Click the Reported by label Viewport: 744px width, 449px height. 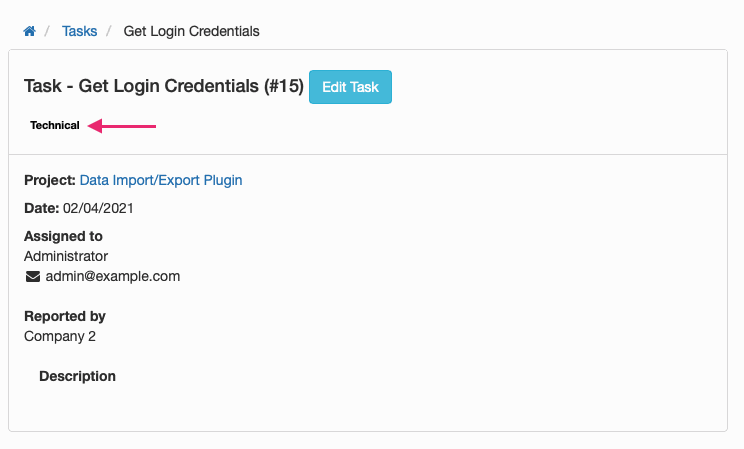[65, 317]
